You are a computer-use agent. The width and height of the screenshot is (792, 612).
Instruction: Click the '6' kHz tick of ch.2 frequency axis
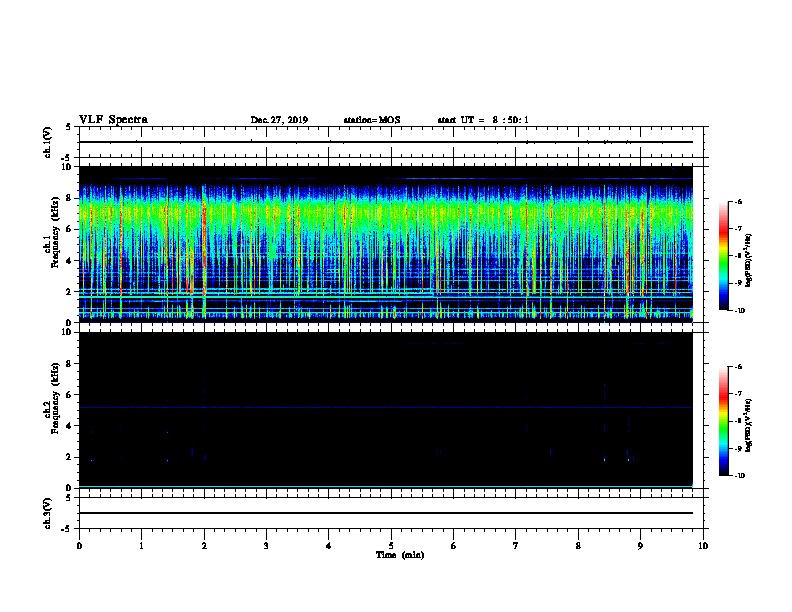tap(70, 395)
